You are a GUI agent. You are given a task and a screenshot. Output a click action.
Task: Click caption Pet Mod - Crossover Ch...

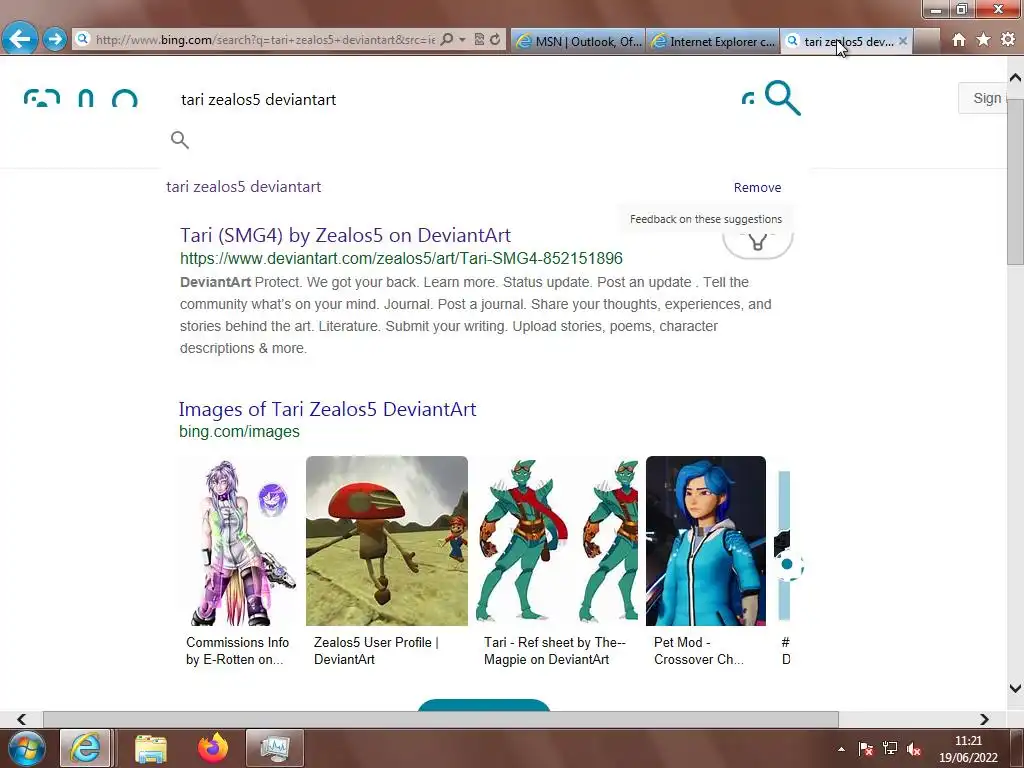pos(699,651)
